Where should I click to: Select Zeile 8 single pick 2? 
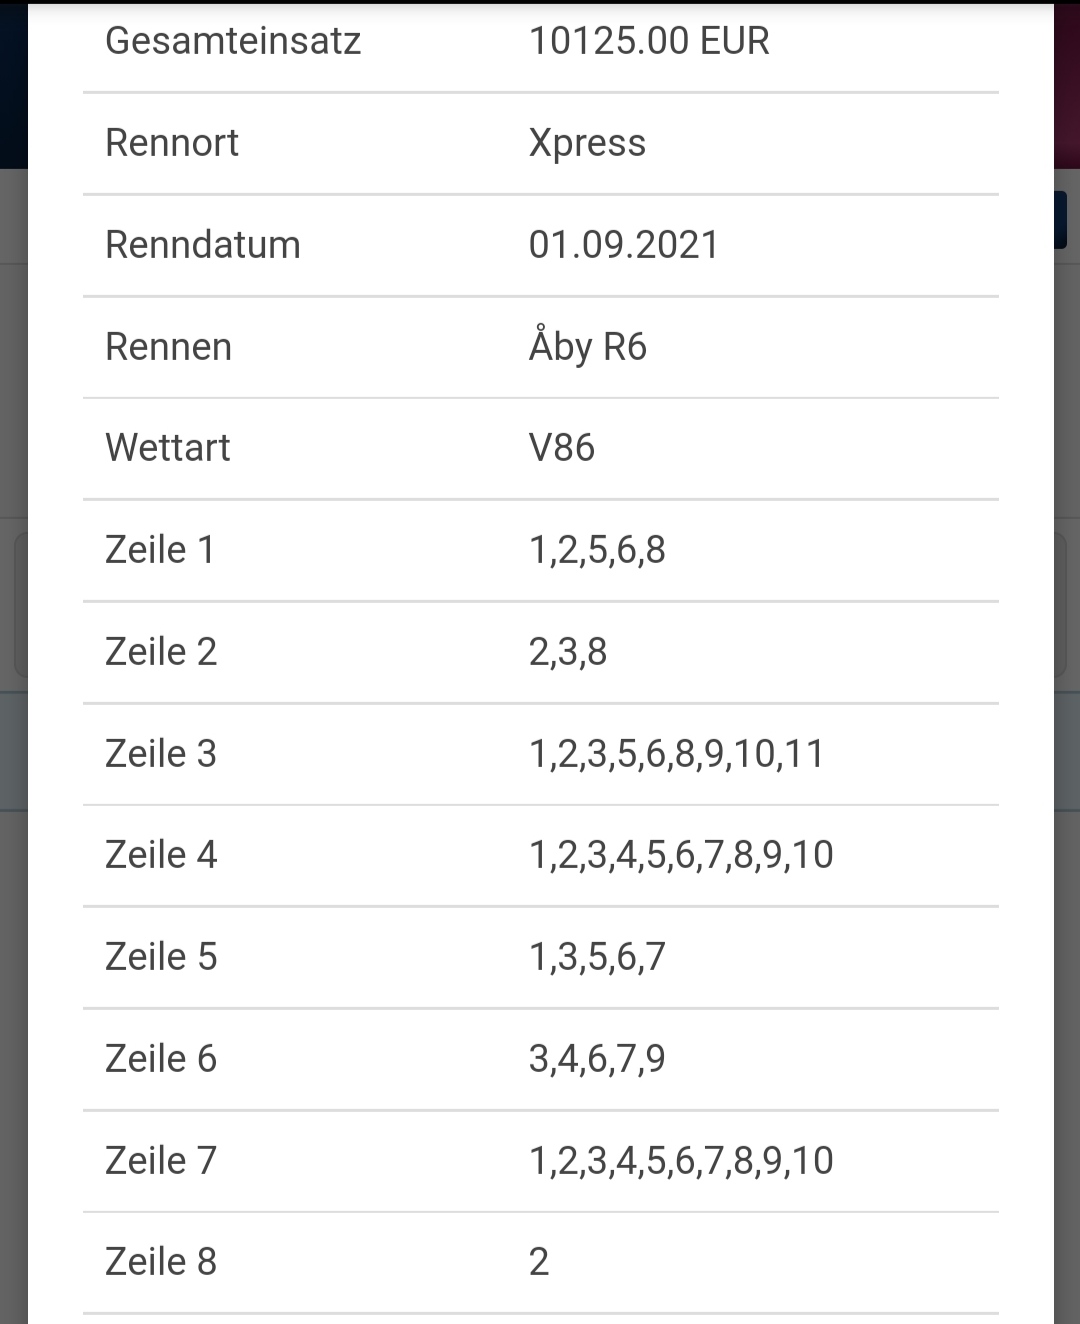click(x=539, y=1262)
